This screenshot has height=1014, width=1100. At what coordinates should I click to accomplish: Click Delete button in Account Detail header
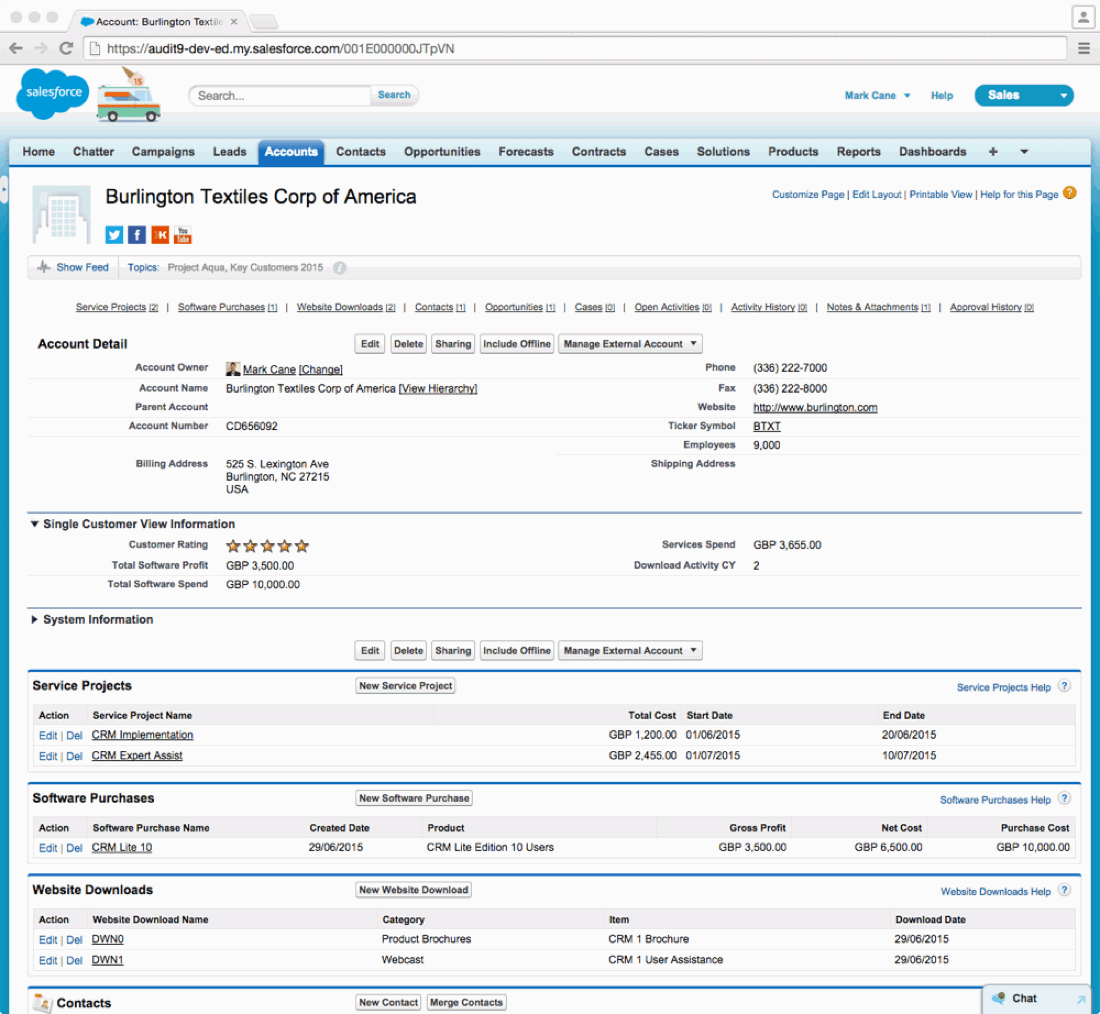point(408,344)
